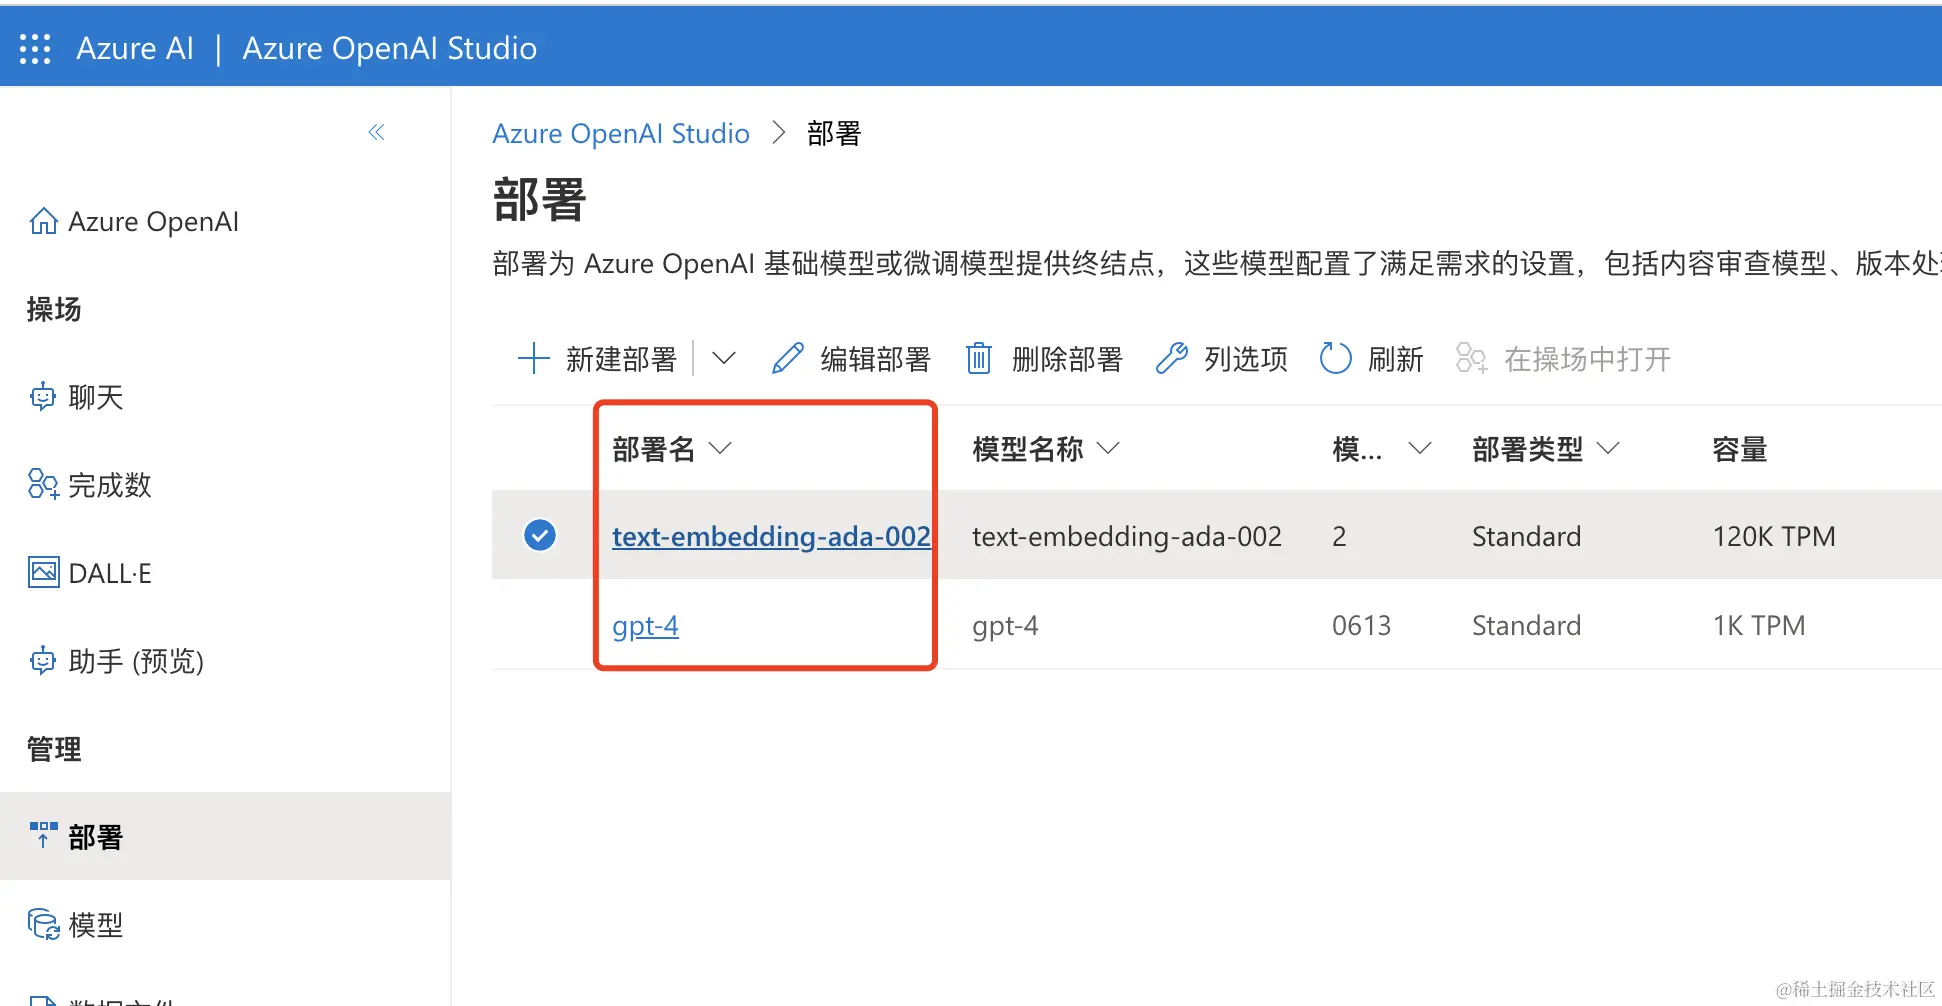Open the gpt-4 deployment link
Image resolution: width=1942 pixels, height=1006 pixels.
645,626
